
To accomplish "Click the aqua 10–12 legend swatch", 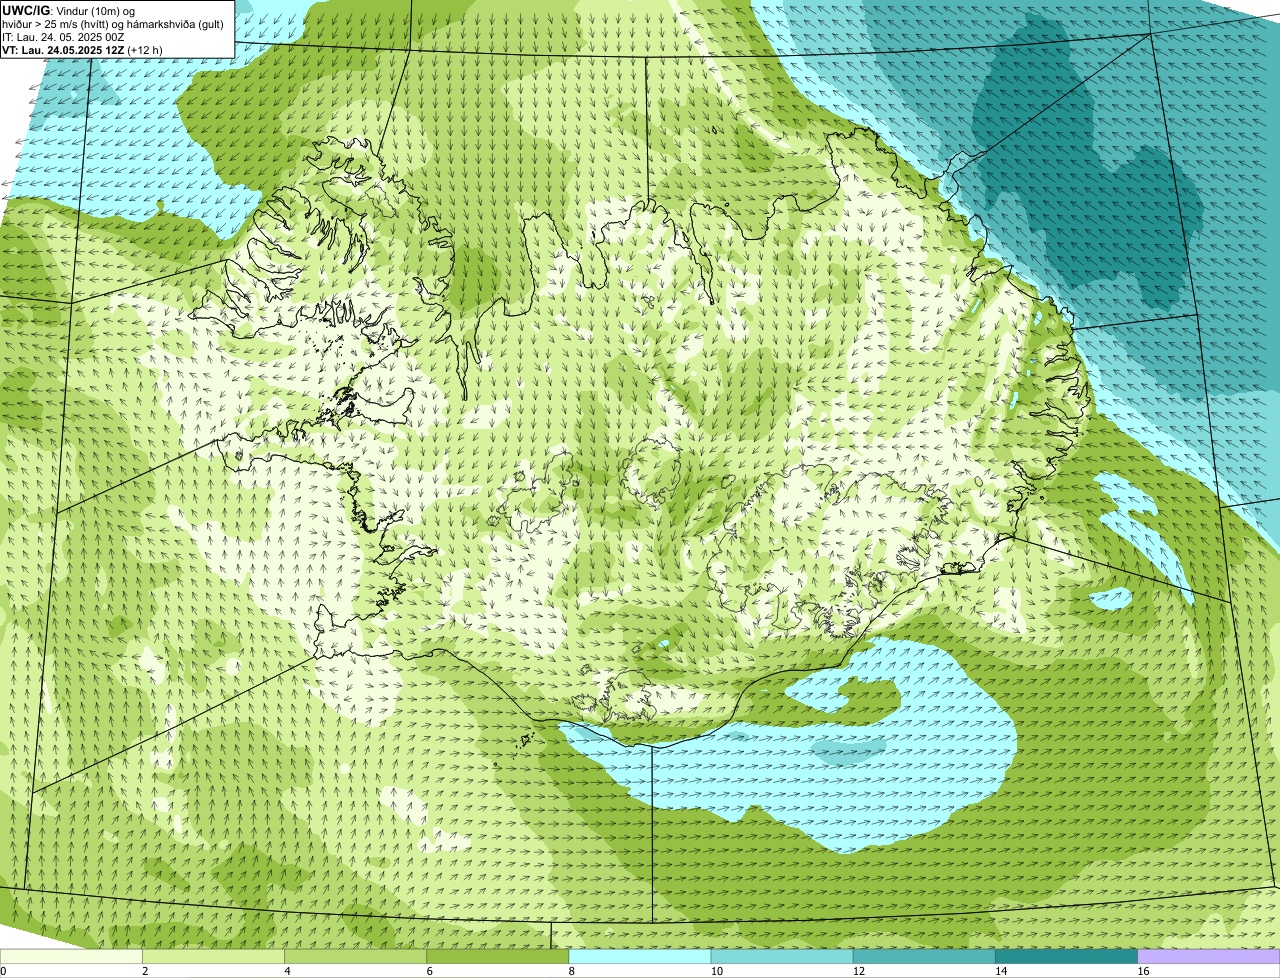I will coord(782,957).
